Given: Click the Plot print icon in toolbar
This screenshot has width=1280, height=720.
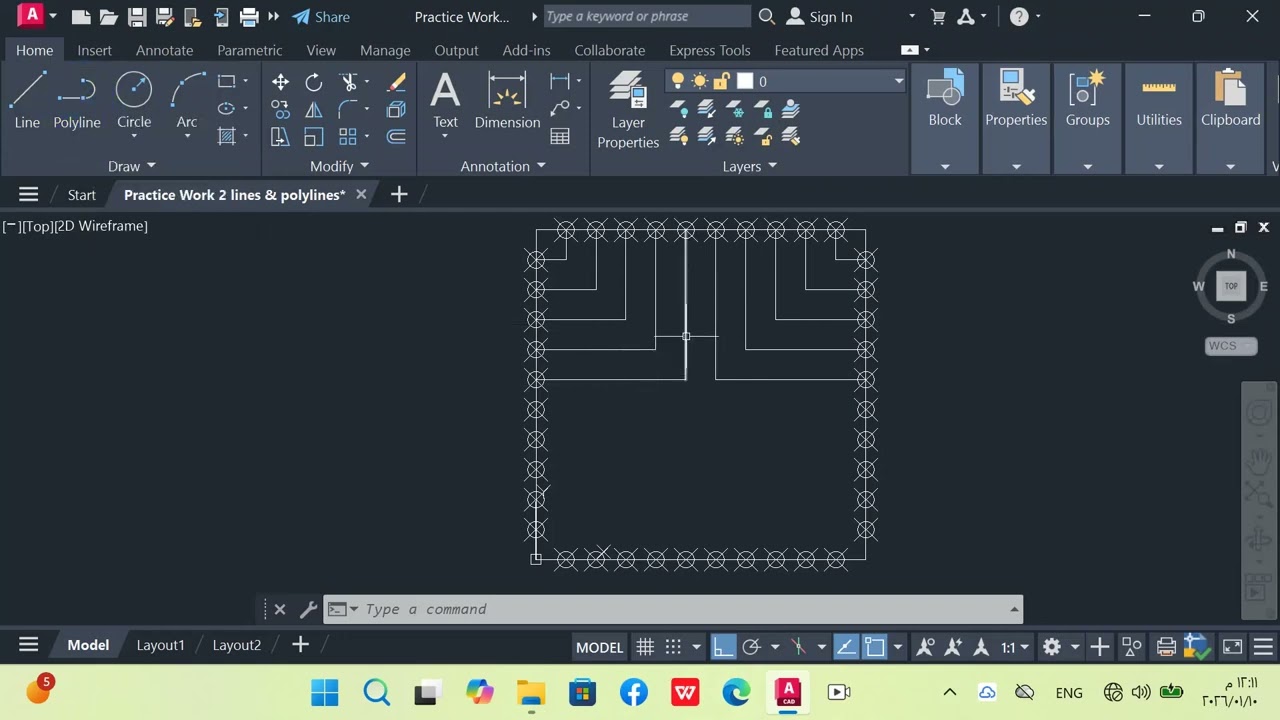Looking at the screenshot, I should [x=250, y=16].
